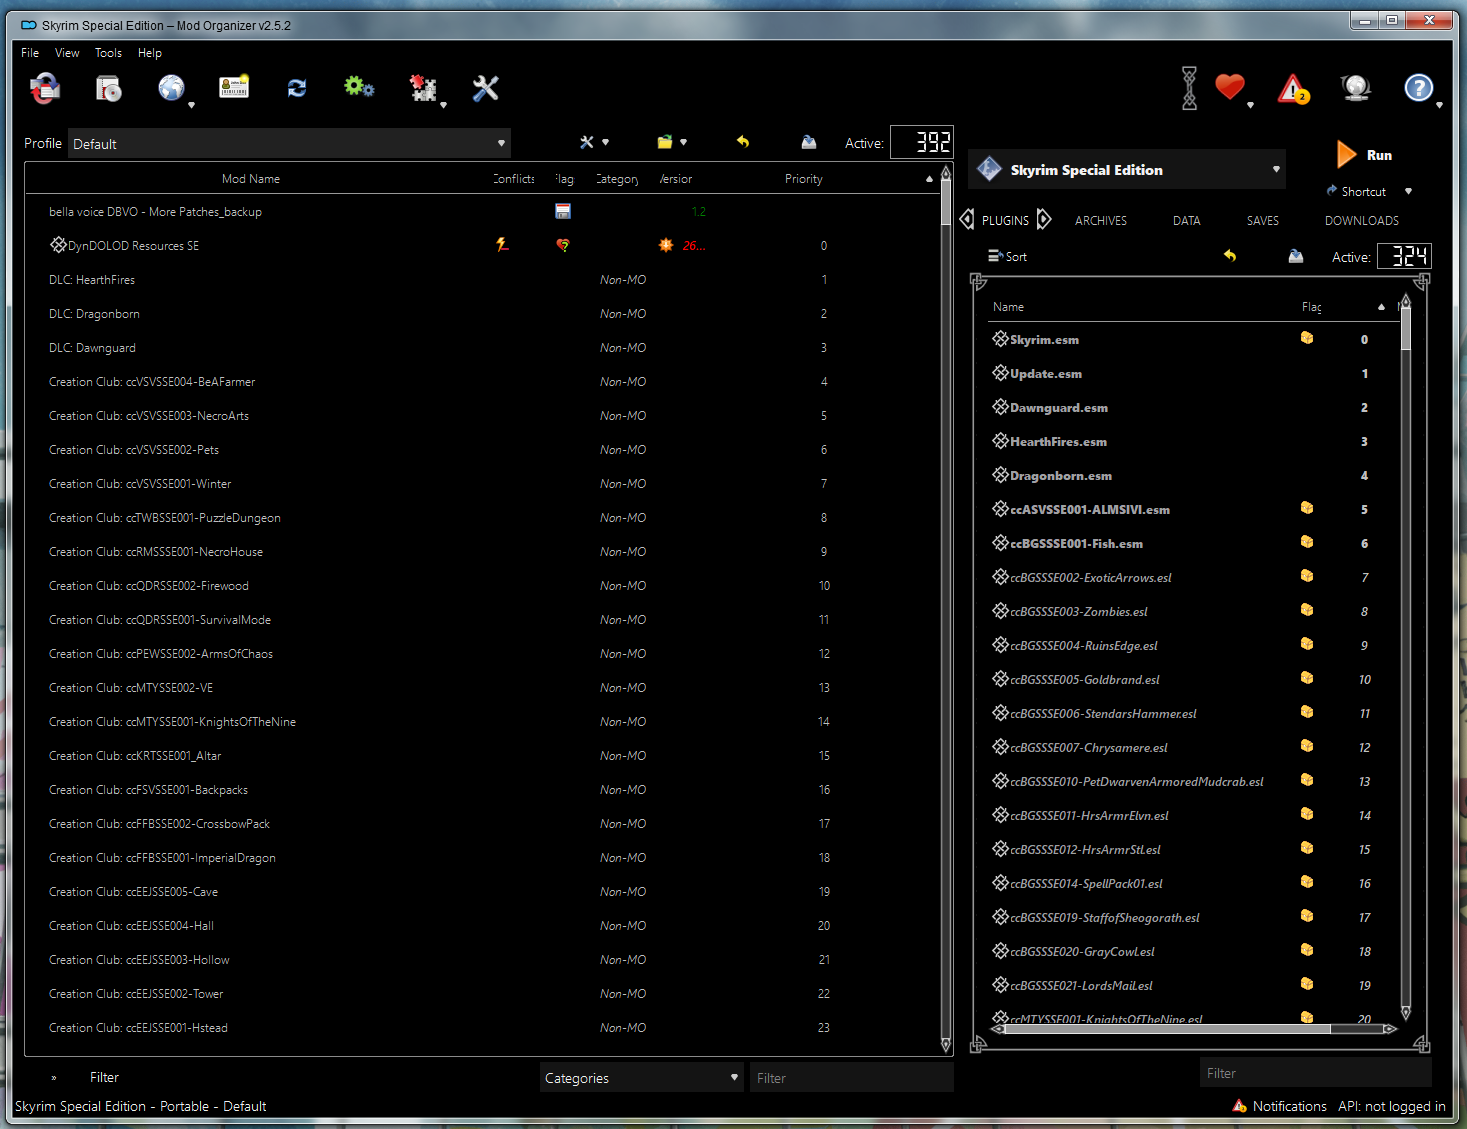The image size is (1467, 1129).
Task: Toggle the Update.esm plugin checkbox
Action: point(1000,373)
